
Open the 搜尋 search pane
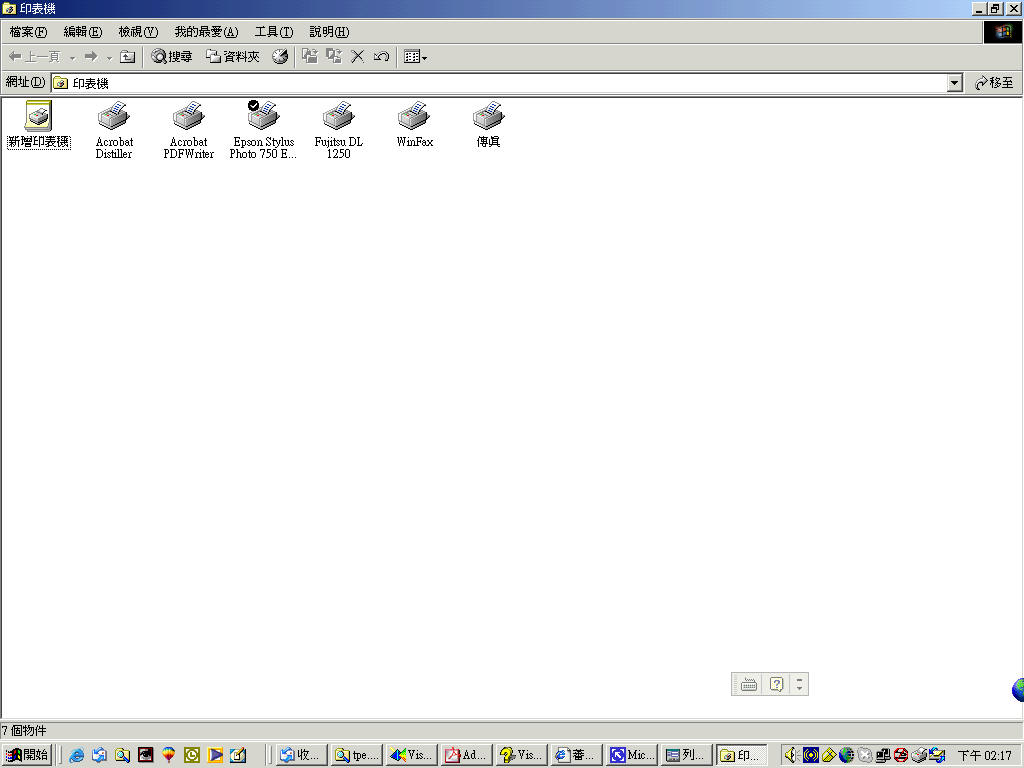(x=172, y=57)
